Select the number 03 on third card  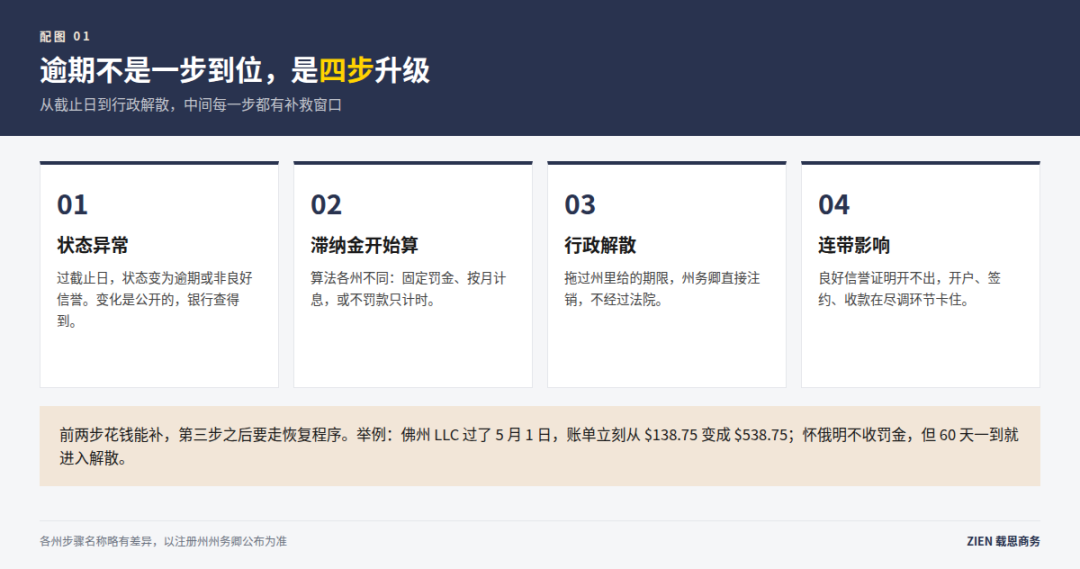pyautogui.click(x=580, y=205)
